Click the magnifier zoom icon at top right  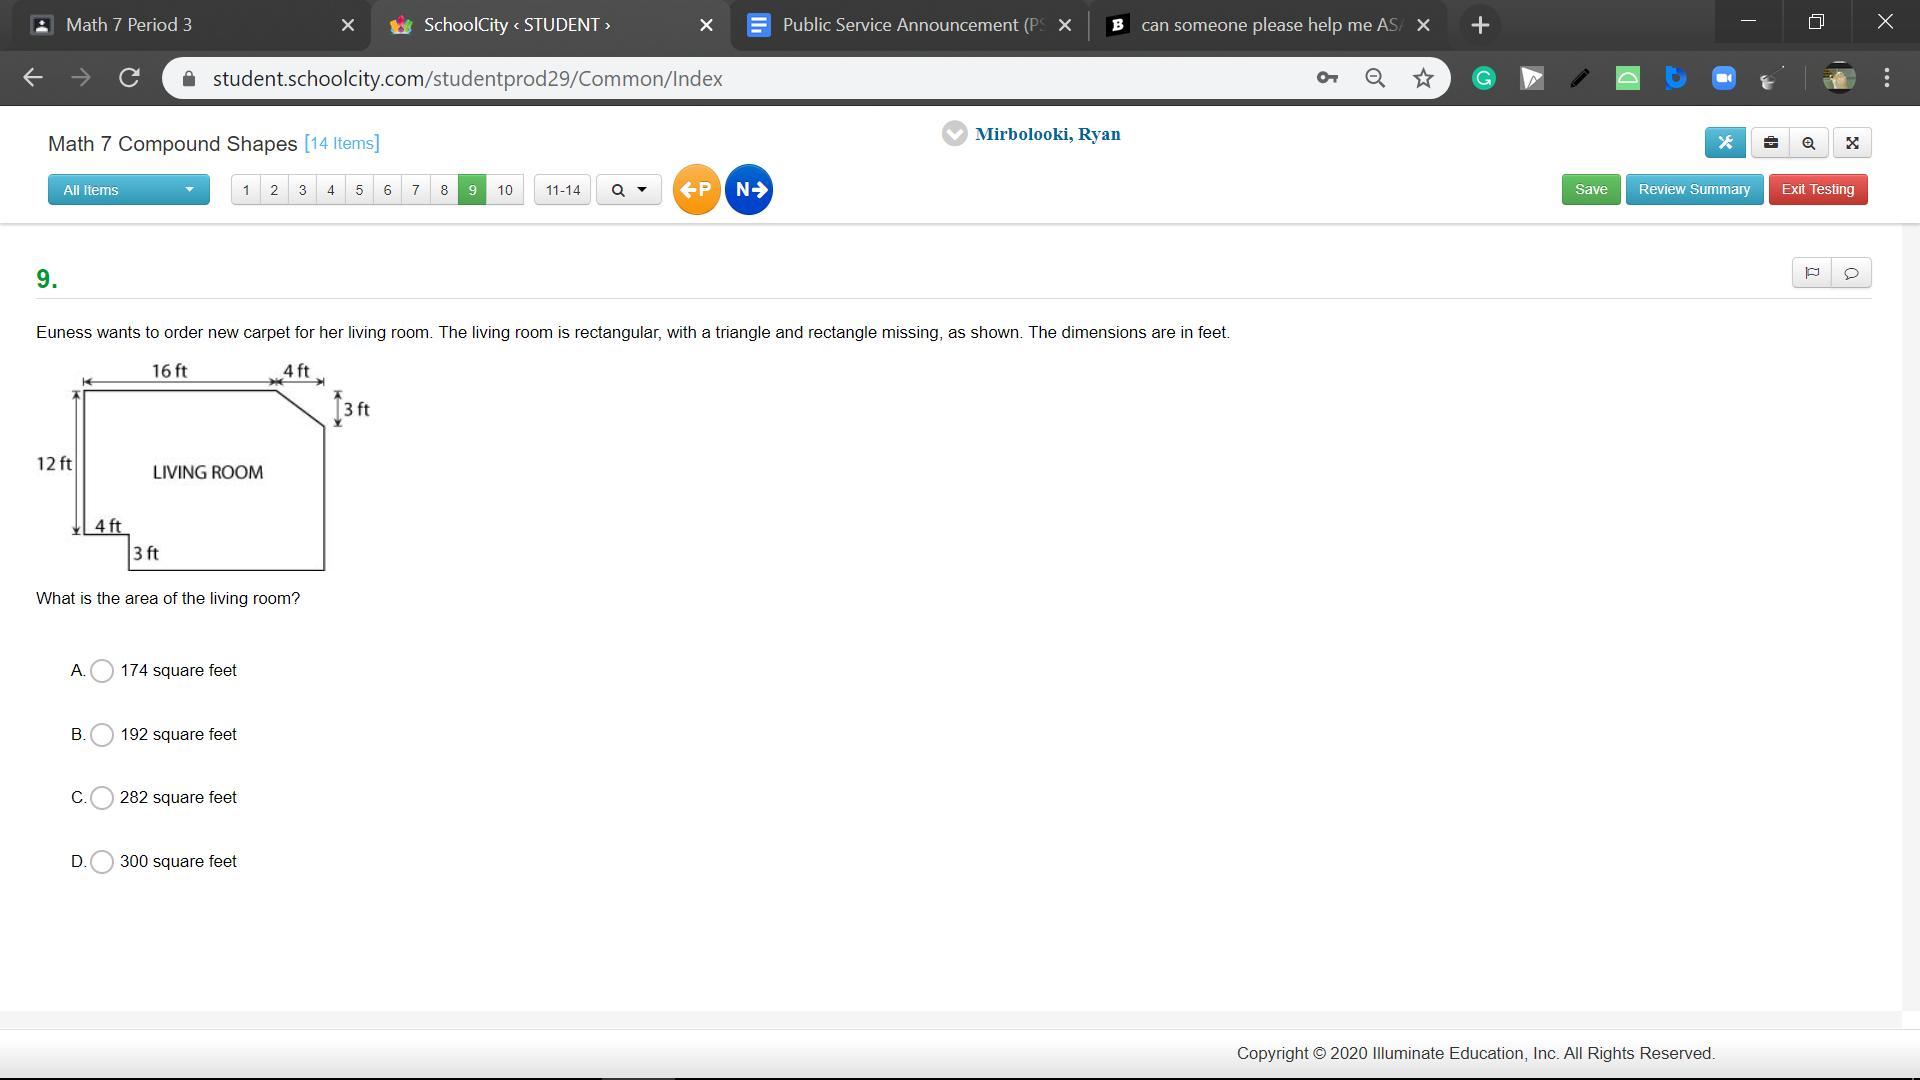(x=1808, y=143)
